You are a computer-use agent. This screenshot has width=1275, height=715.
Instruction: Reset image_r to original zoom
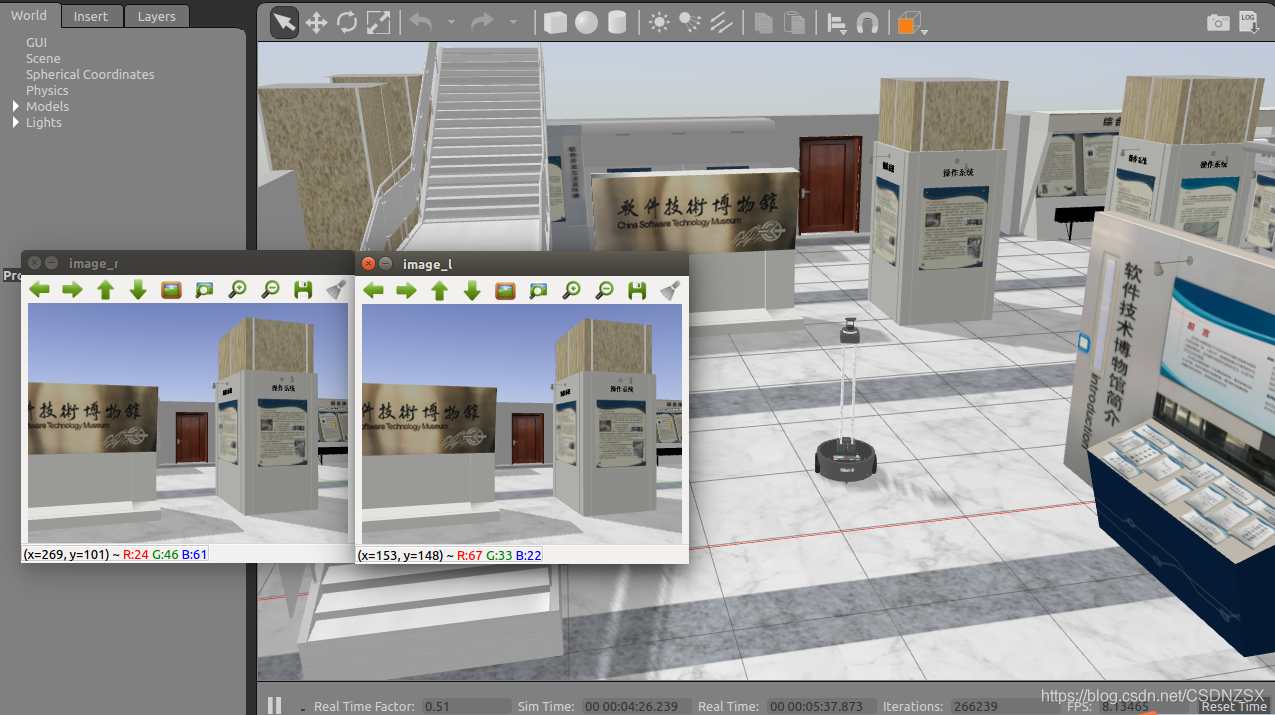pos(171,290)
